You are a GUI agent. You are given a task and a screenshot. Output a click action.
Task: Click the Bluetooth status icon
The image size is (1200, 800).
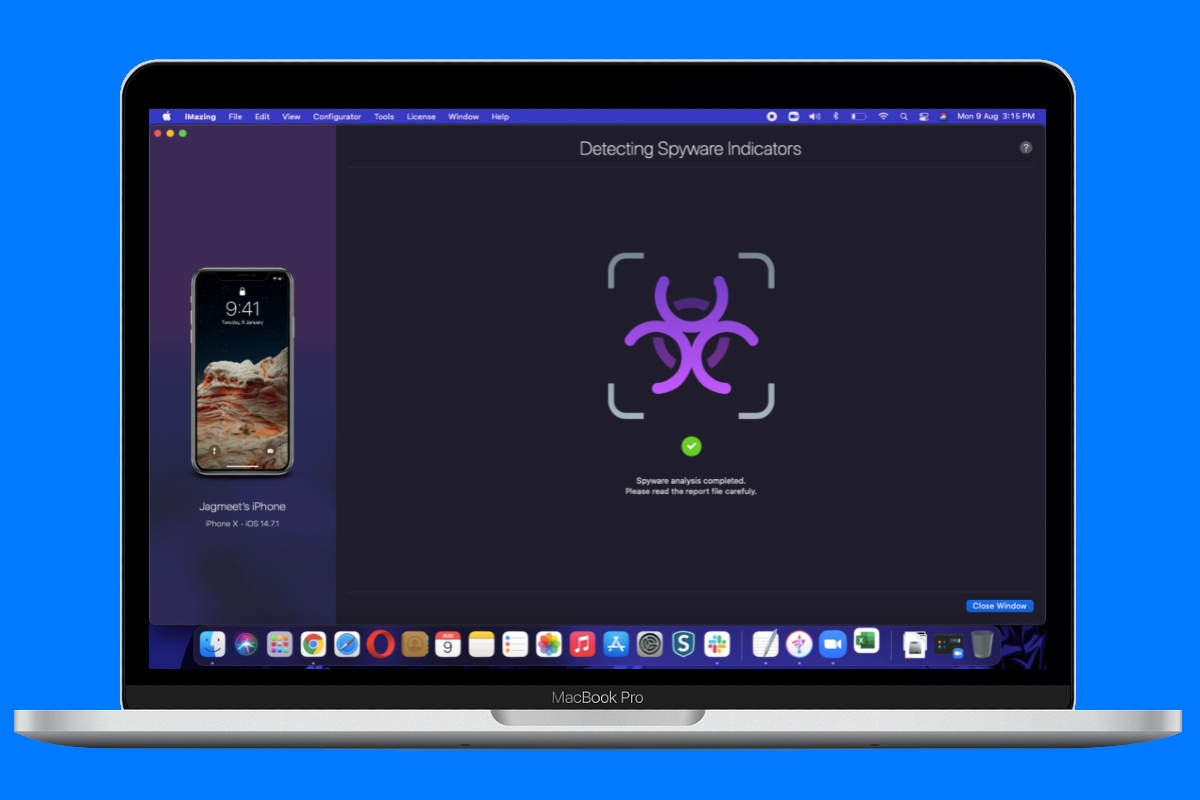click(x=836, y=116)
